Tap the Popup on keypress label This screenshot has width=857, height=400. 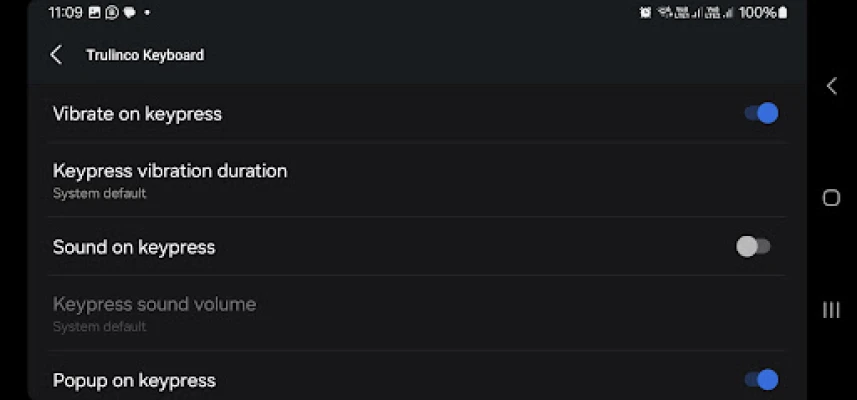(x=134, y=380)
